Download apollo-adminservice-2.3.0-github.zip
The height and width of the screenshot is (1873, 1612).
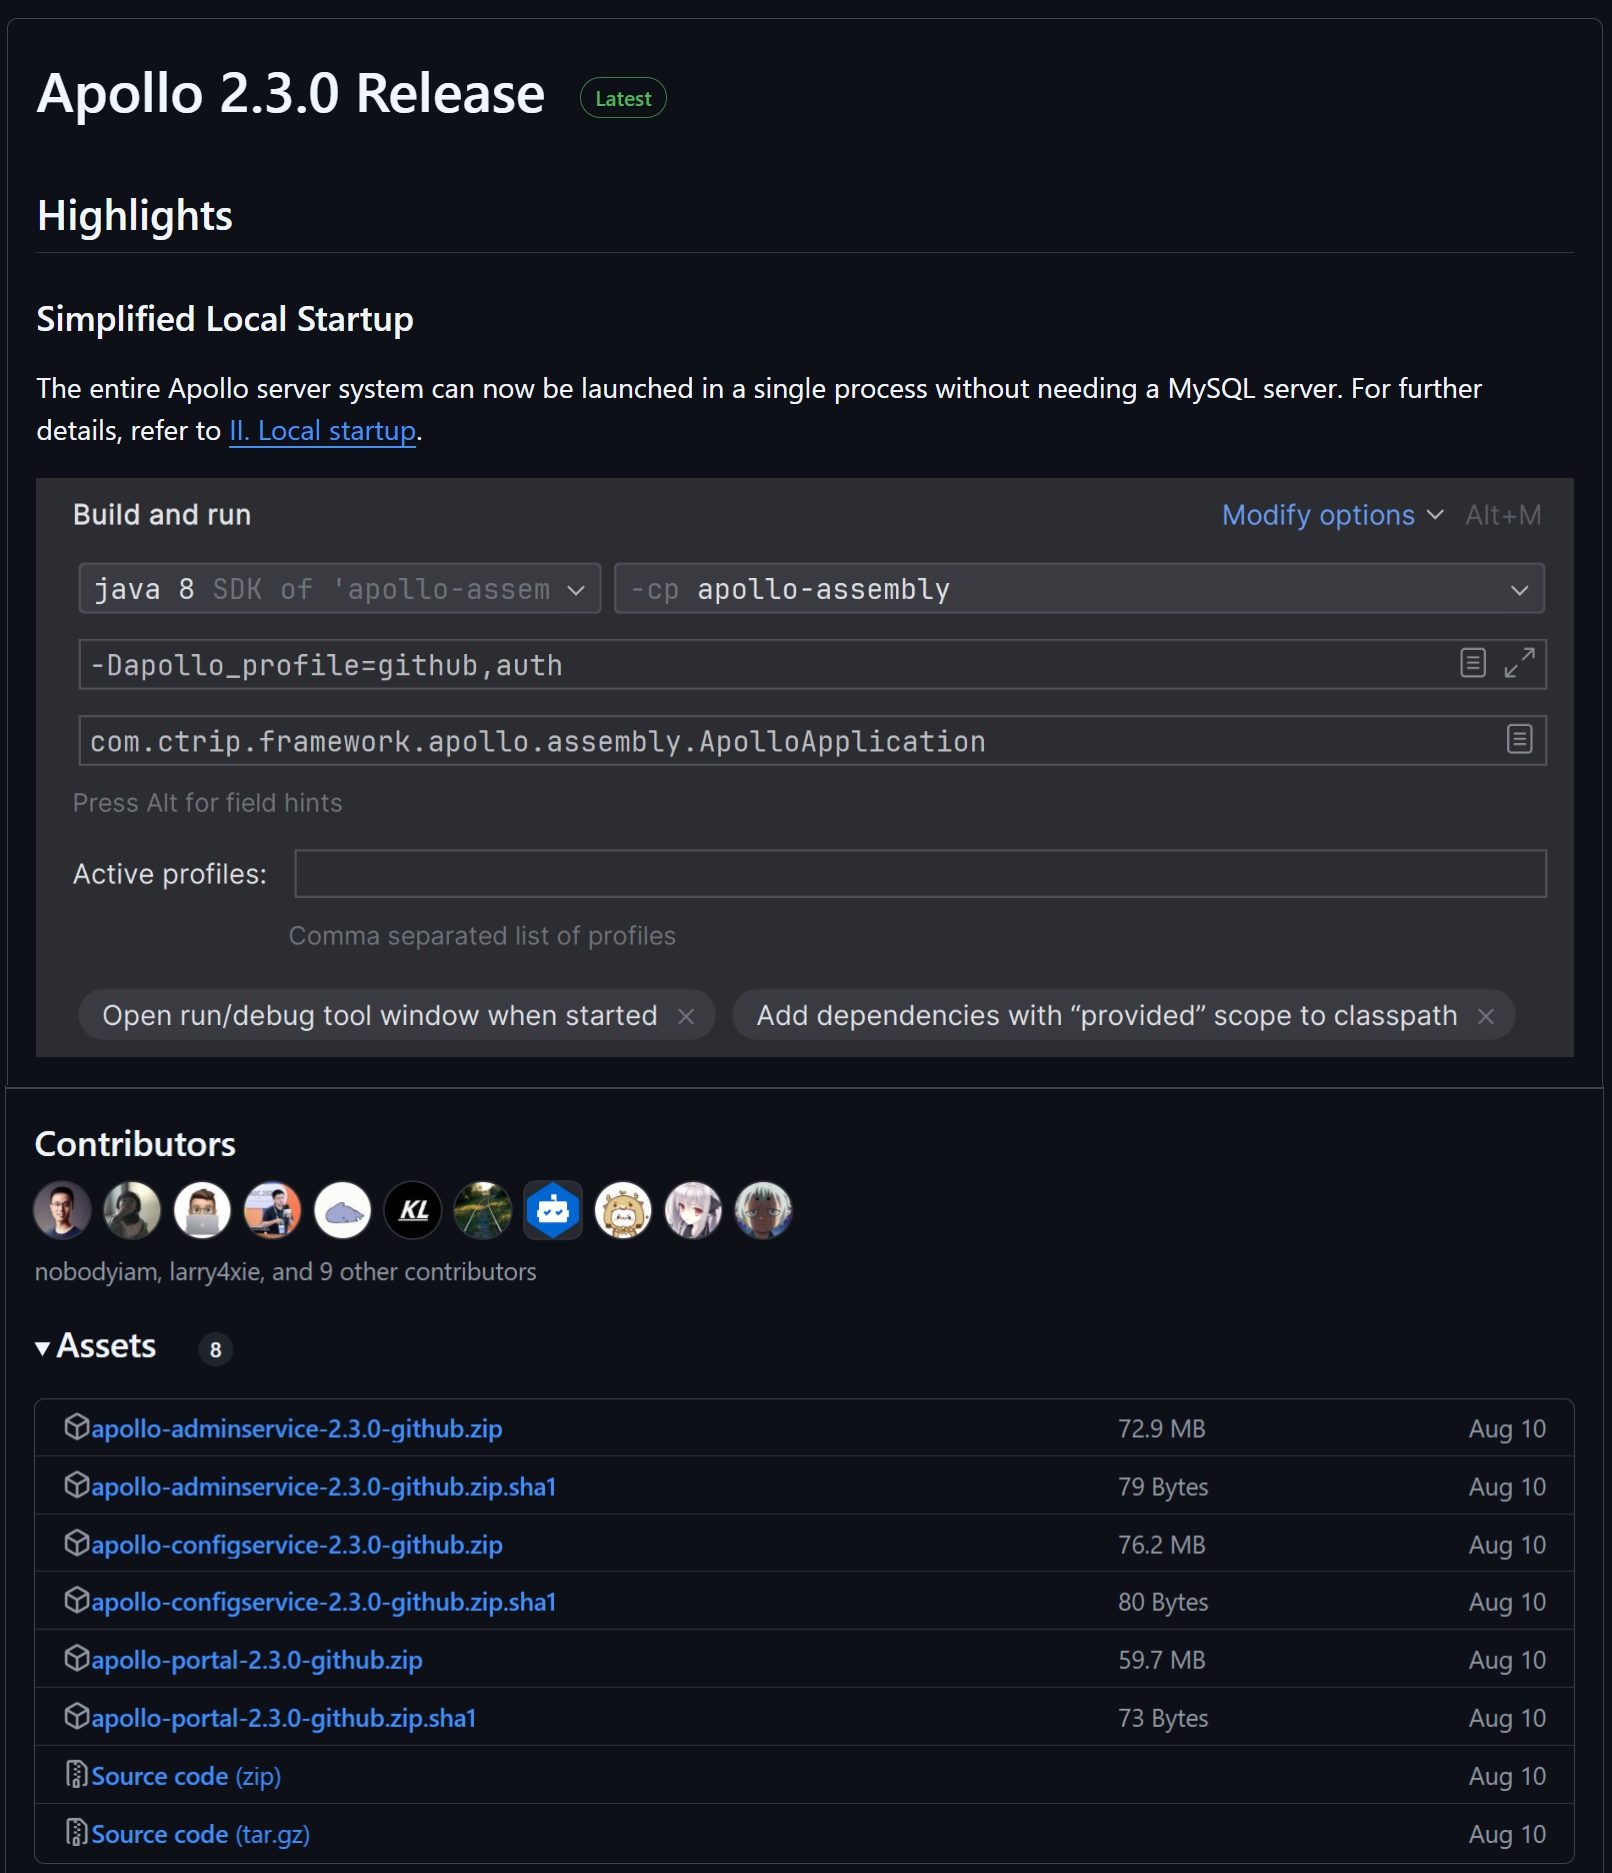(297, 1429)
